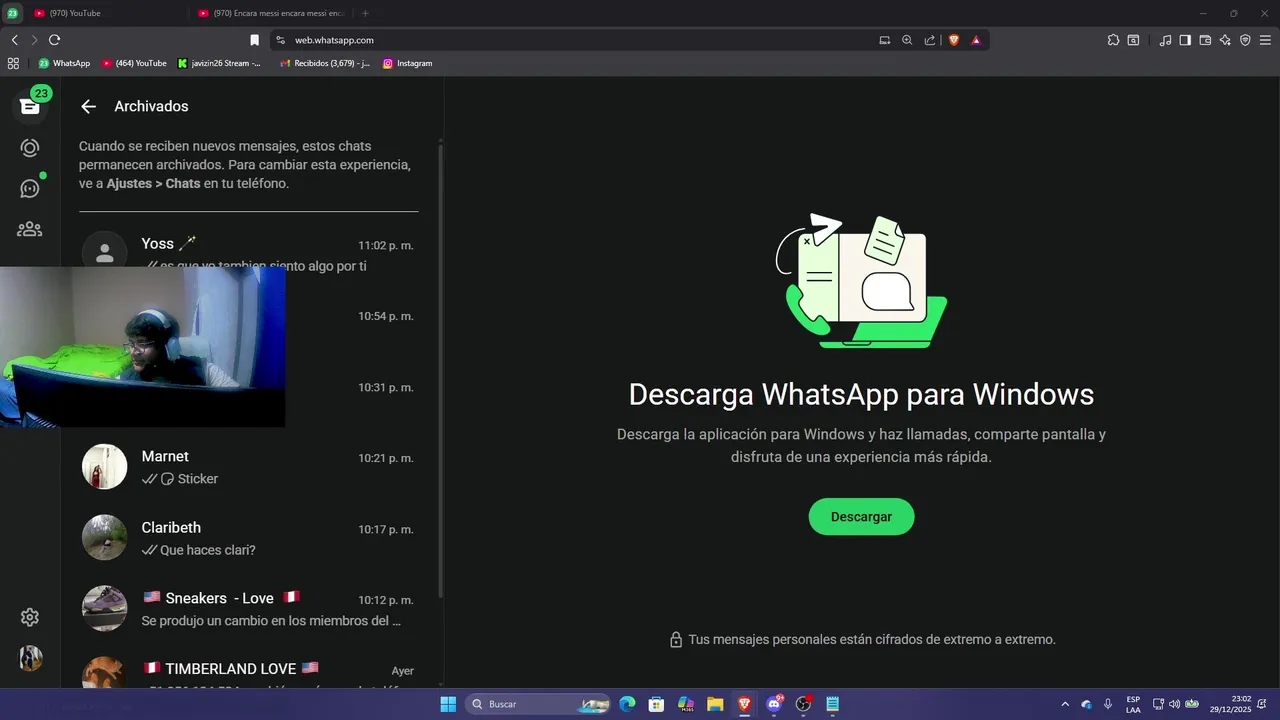The image size is (1280, 720).
Task: Click the browser forward navigation arrow
Action: click(34, 40)
